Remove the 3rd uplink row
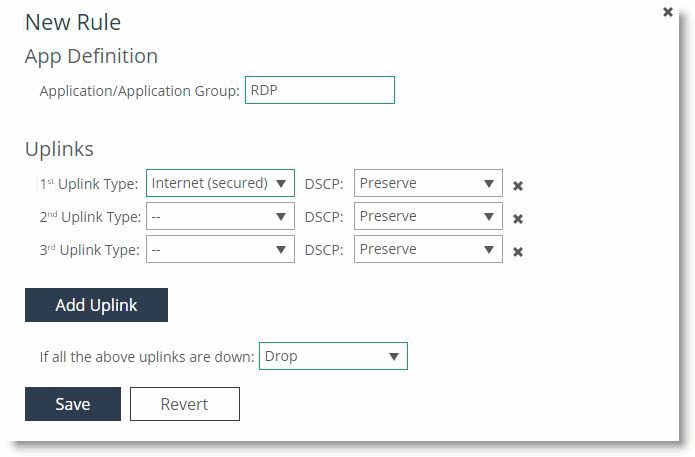This screenshot has width=695, height=457. 518,252
